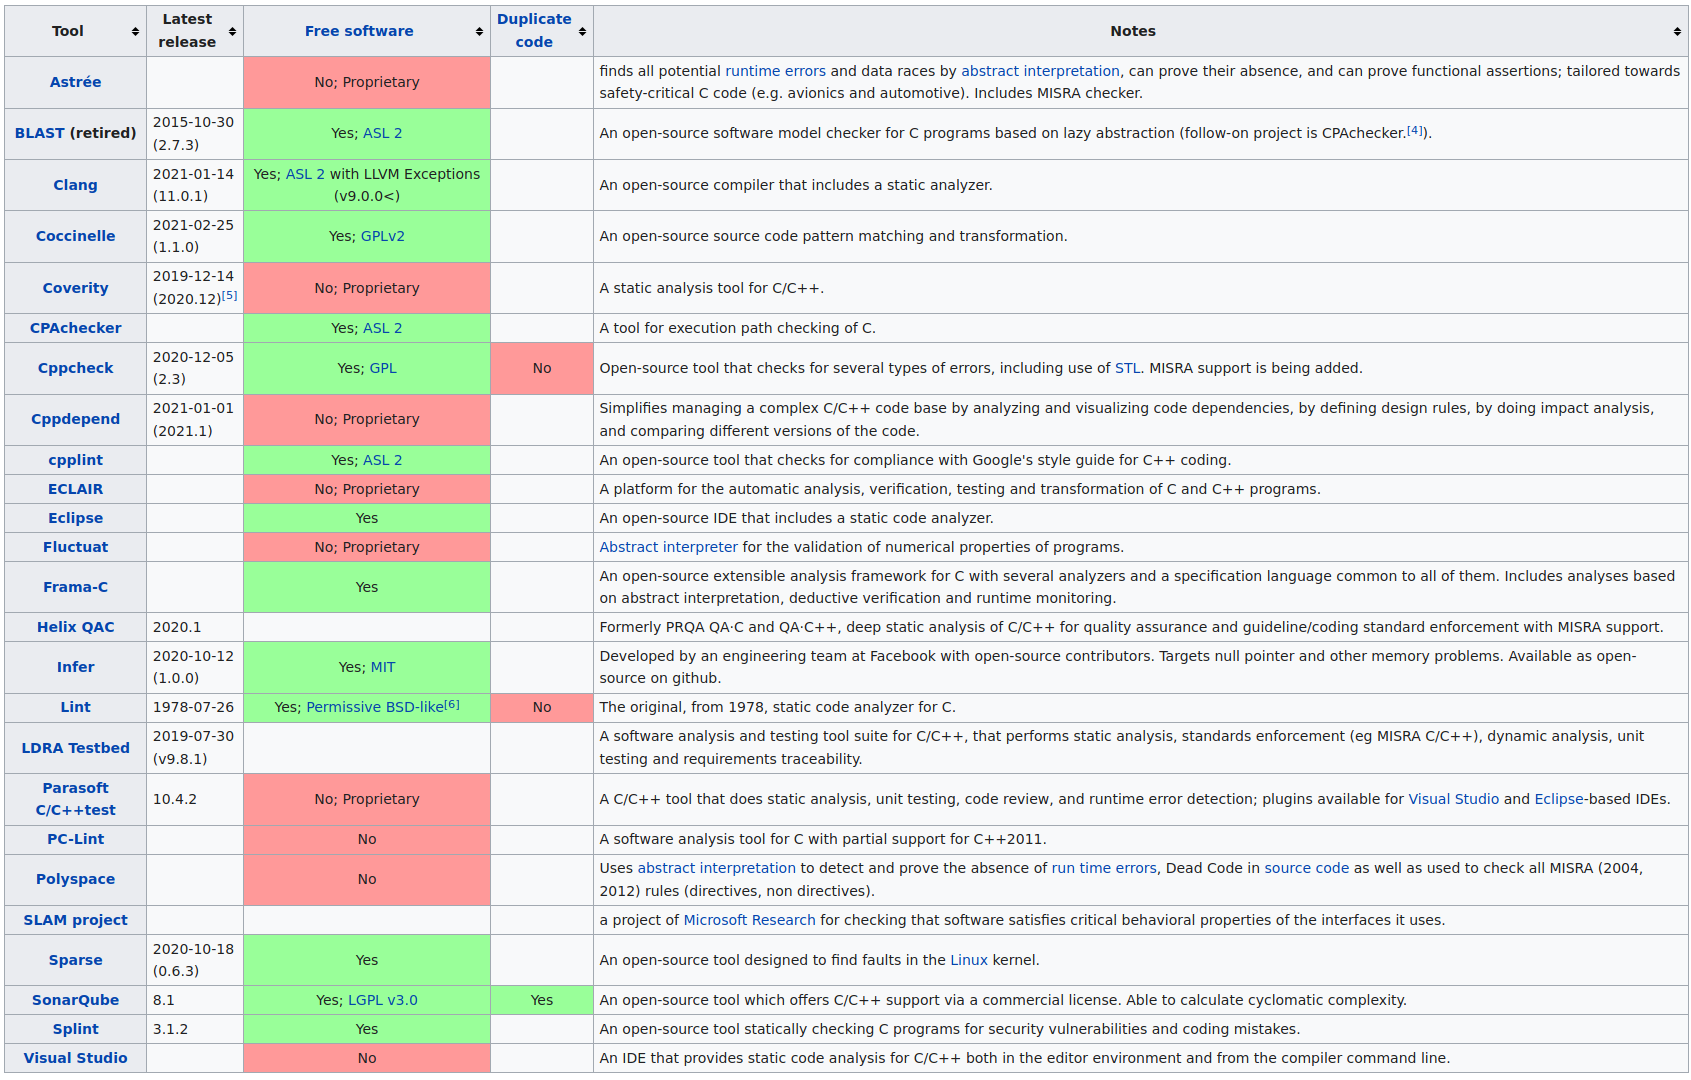The height and width of the screenshot is (1080, 1691).
Task: Open the Coverity tool link
Action: point(75,288)
